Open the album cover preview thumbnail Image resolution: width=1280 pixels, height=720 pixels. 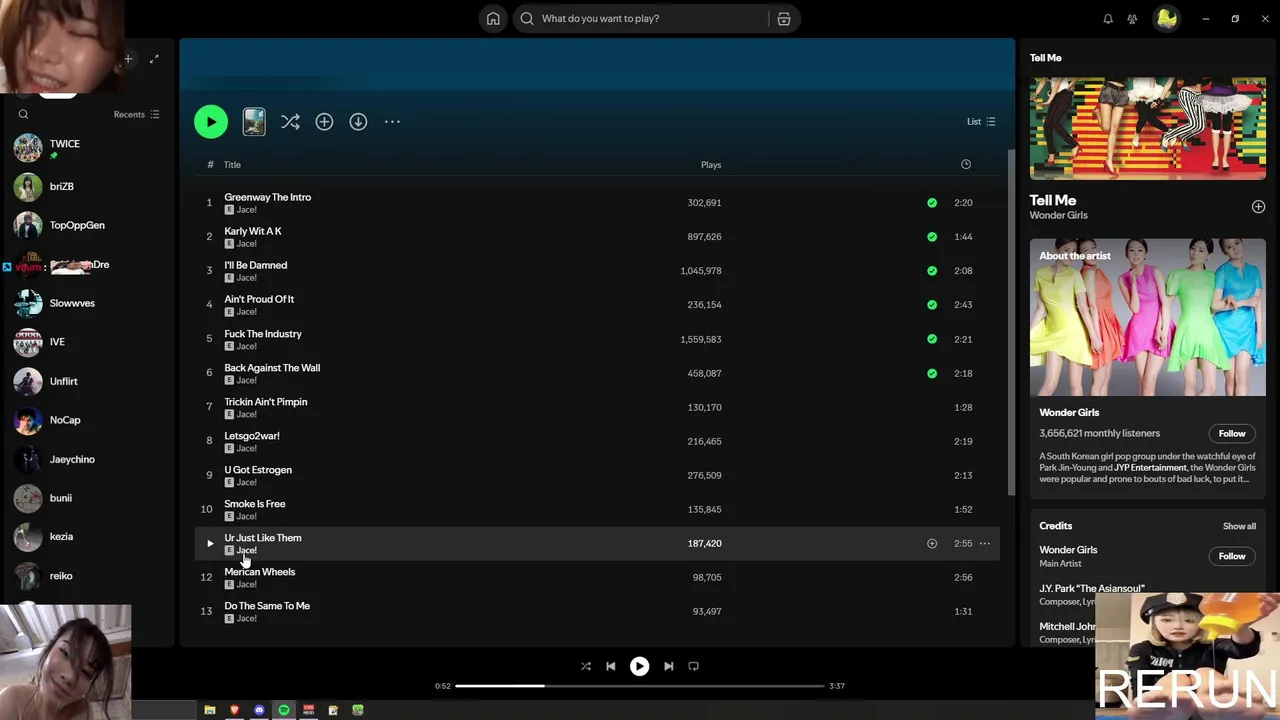pyautogui.click(x=254, y=122)
